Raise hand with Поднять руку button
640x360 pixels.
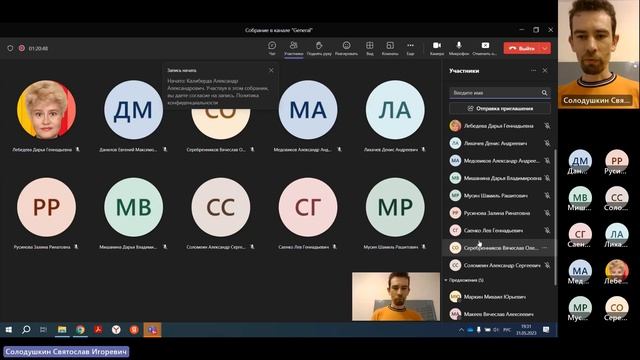pos(319,48)
